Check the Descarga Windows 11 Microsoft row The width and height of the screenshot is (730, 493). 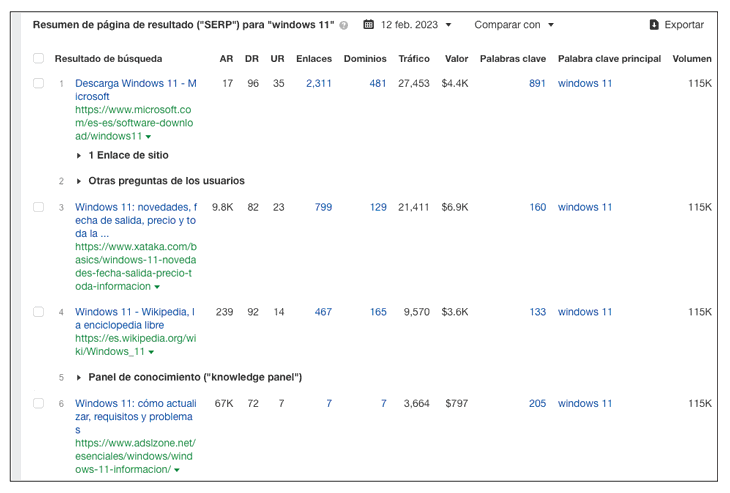tap(39, 84)
